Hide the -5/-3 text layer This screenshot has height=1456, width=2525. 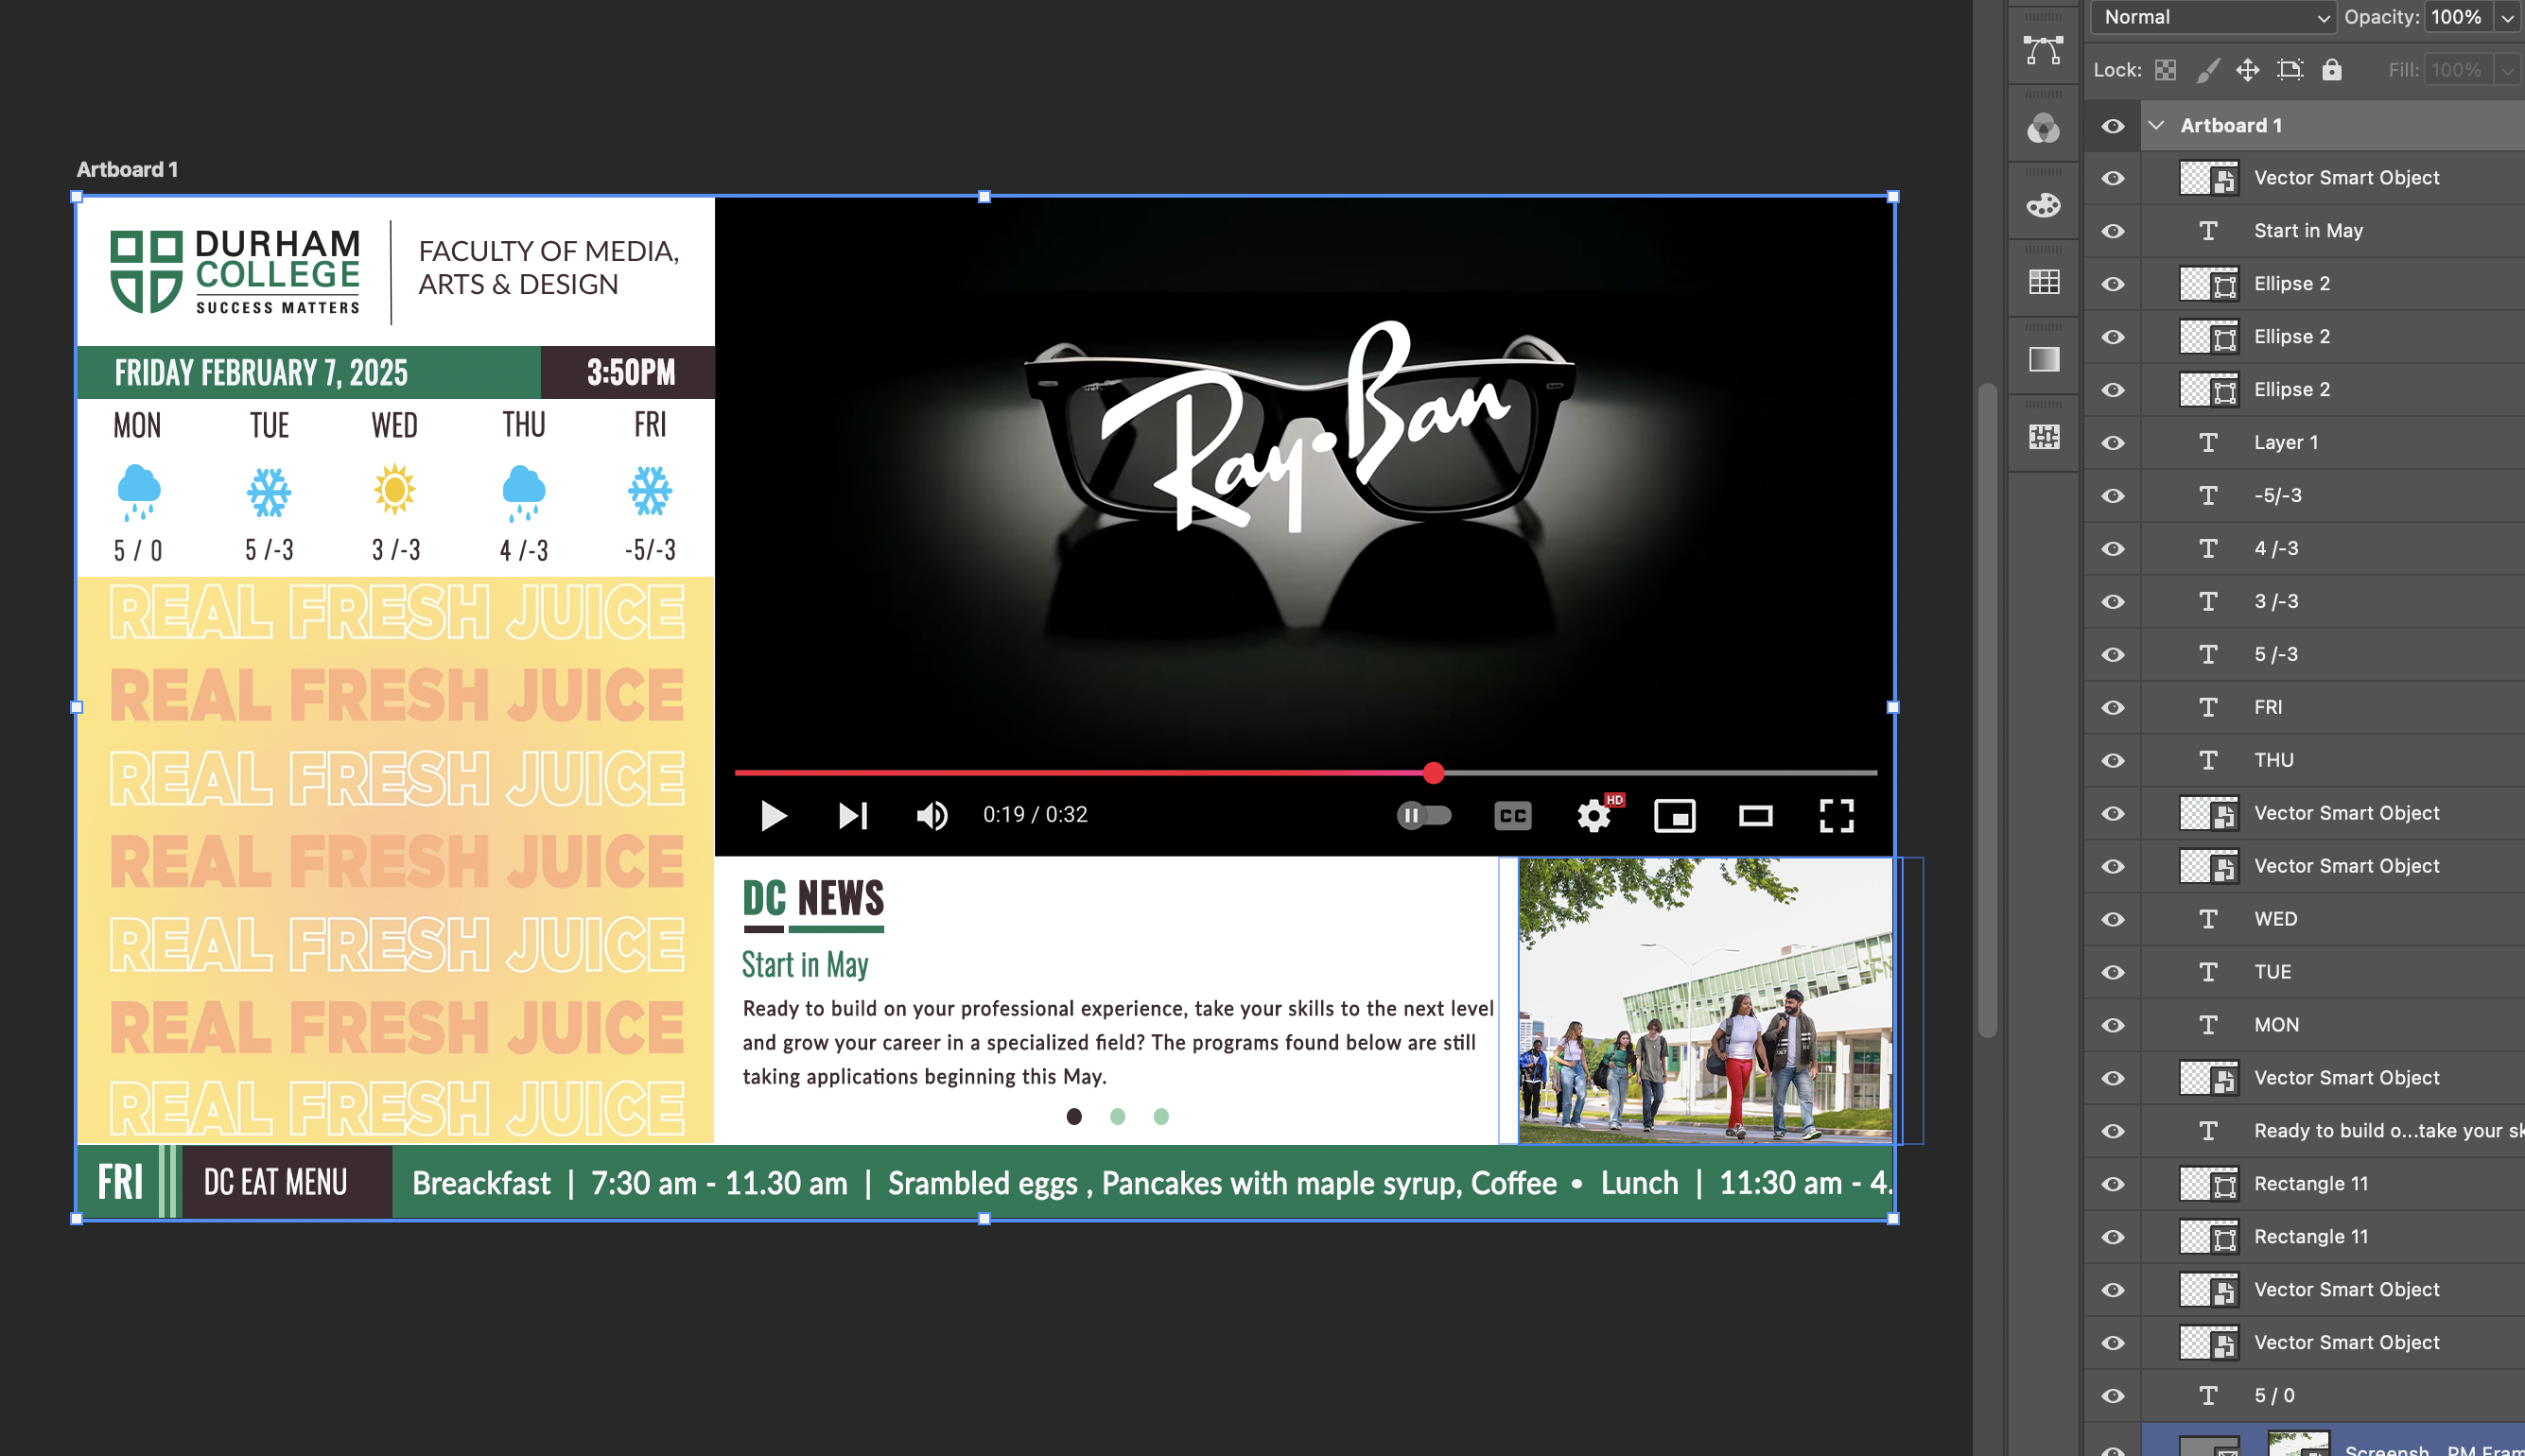pos(2112,496)
